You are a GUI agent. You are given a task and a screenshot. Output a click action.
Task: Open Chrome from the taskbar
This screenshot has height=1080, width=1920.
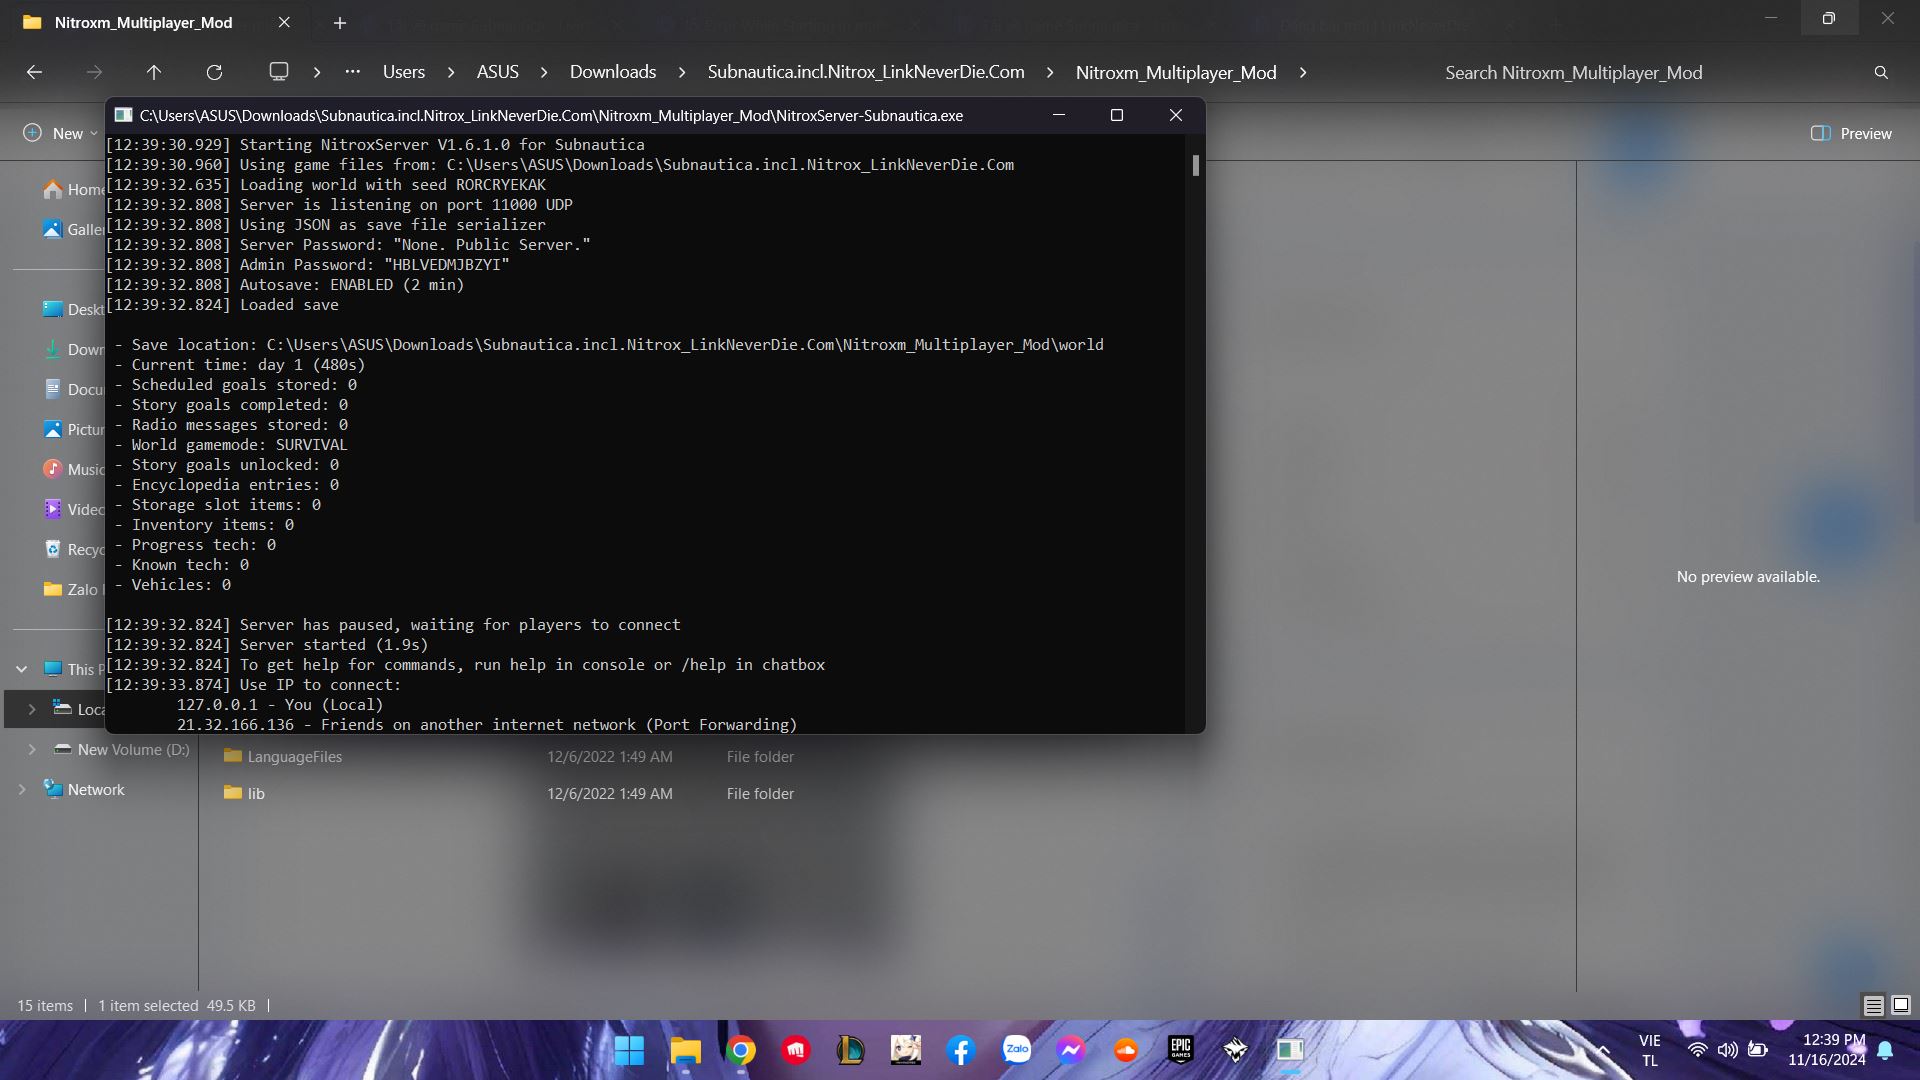click(x=741, y=1051)
